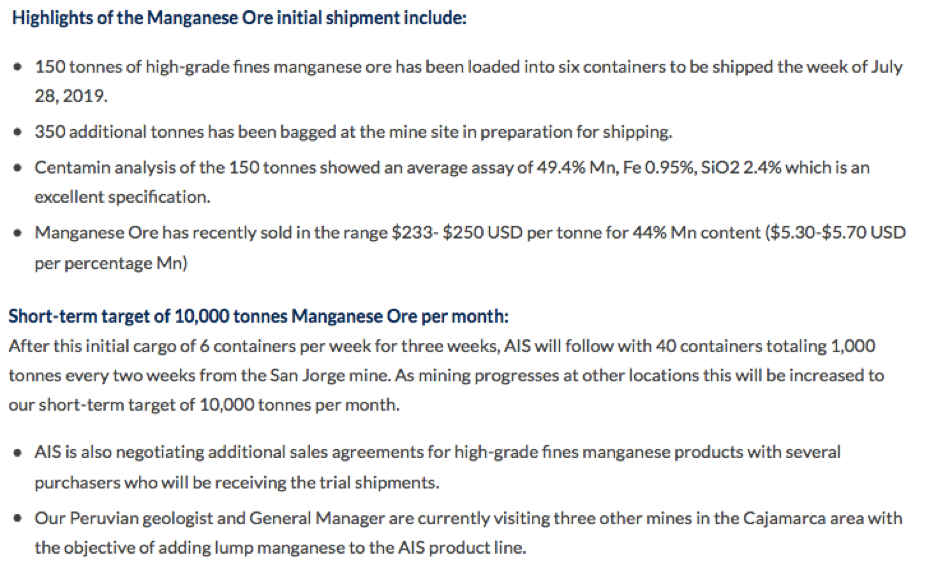927x572 pixels.
Task: Click the bullet starting "Centamin analysis of the 150 tonnes"
Action: pos(452,167)
